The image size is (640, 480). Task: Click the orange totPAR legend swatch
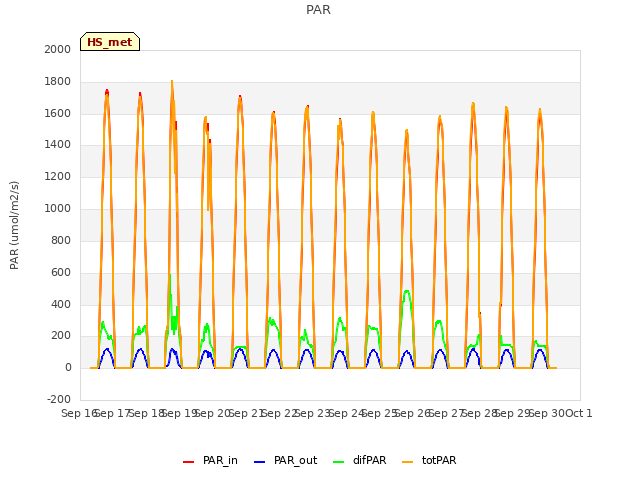(x=408, y=462)
